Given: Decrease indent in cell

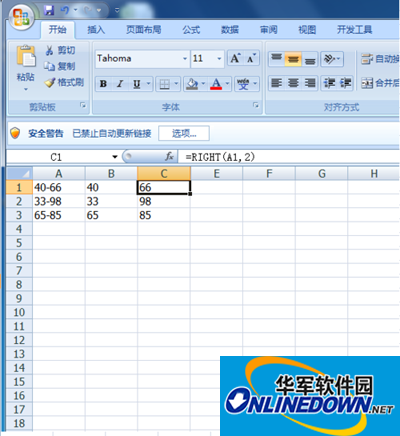Looking at the screenshot, I should point(329,83).
